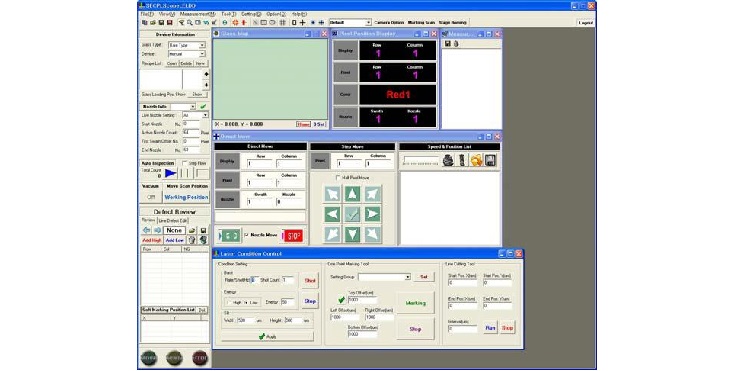Click the trash icon in Defect Review
The image size is (731, 371).
pyautogui.click(x=192, y=240)
